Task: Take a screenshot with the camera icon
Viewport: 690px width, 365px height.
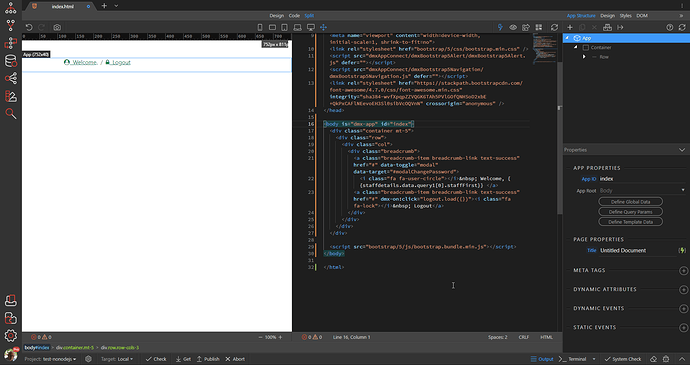Action: 57,27
